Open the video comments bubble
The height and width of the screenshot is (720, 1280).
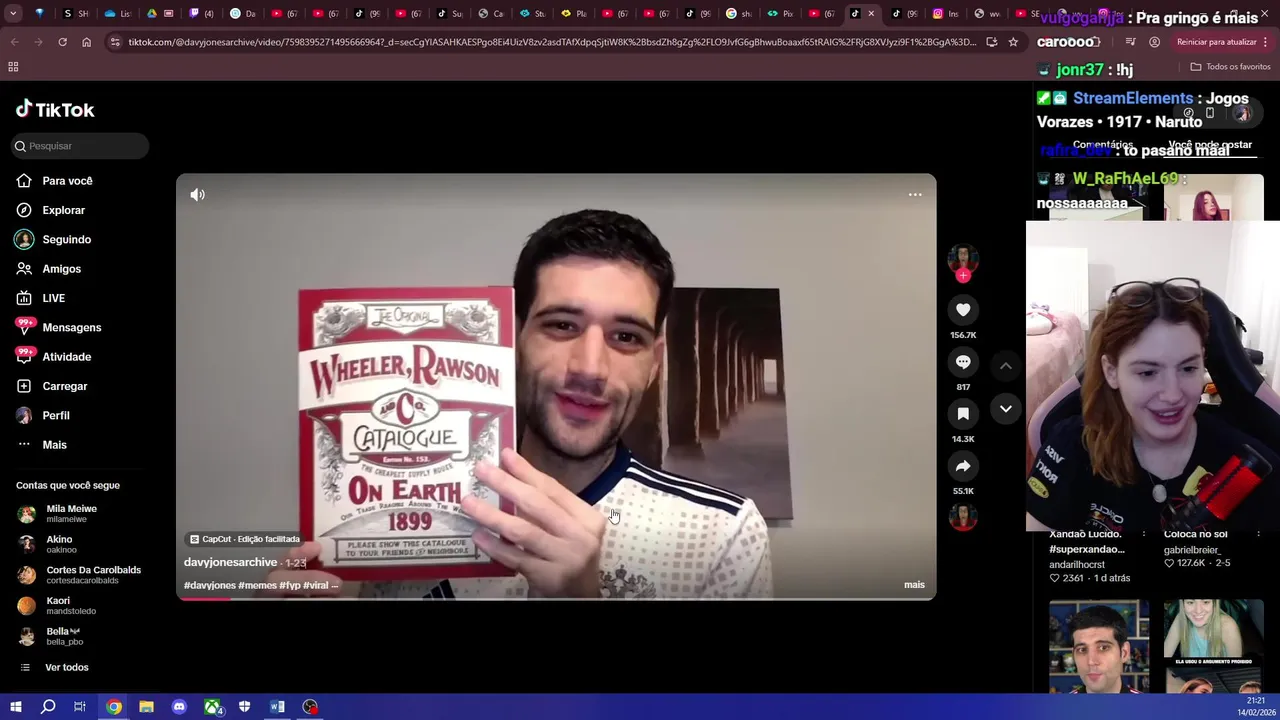tap(963, 362)
